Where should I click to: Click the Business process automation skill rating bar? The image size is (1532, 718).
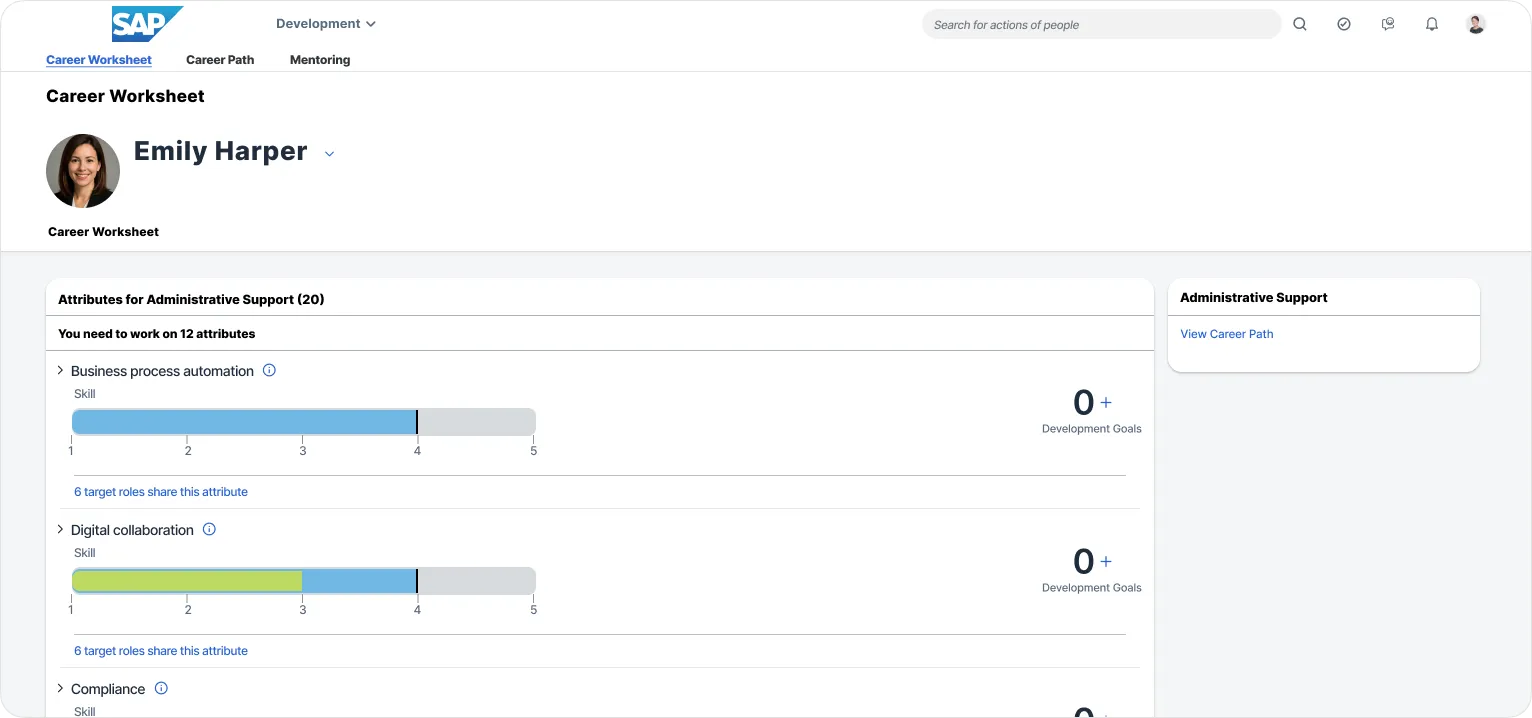pyautogui.click(x=303, y=421)
